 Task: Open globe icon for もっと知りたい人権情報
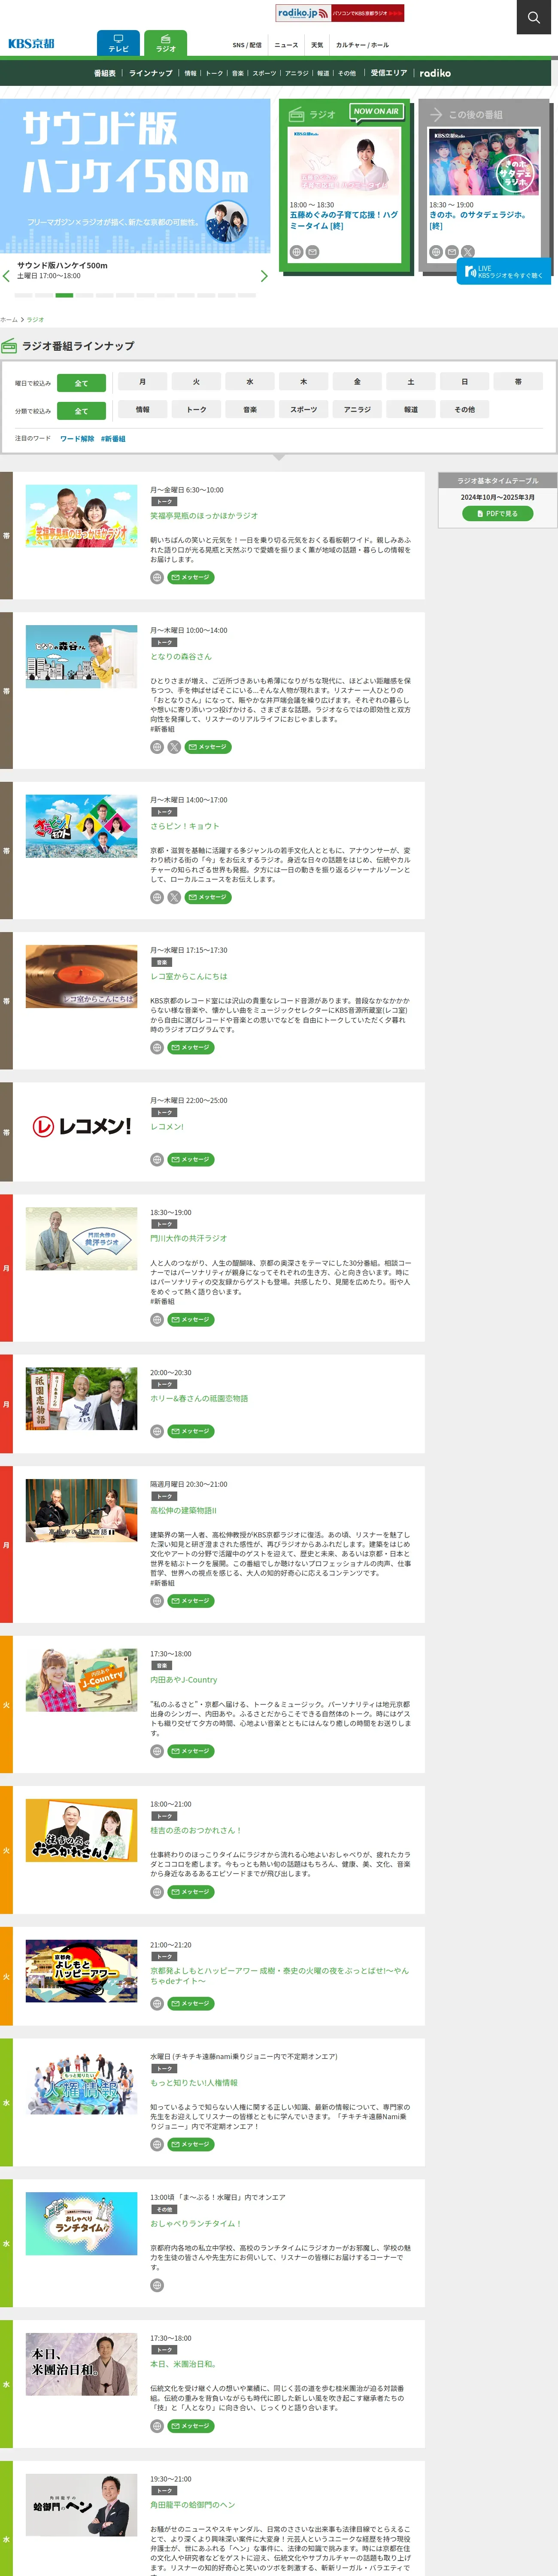coord(157,2144)
